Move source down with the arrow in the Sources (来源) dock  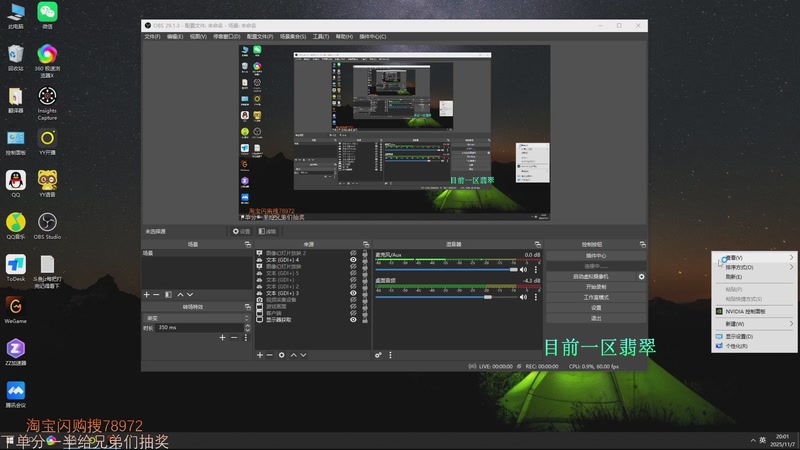[x=304, y=355]
